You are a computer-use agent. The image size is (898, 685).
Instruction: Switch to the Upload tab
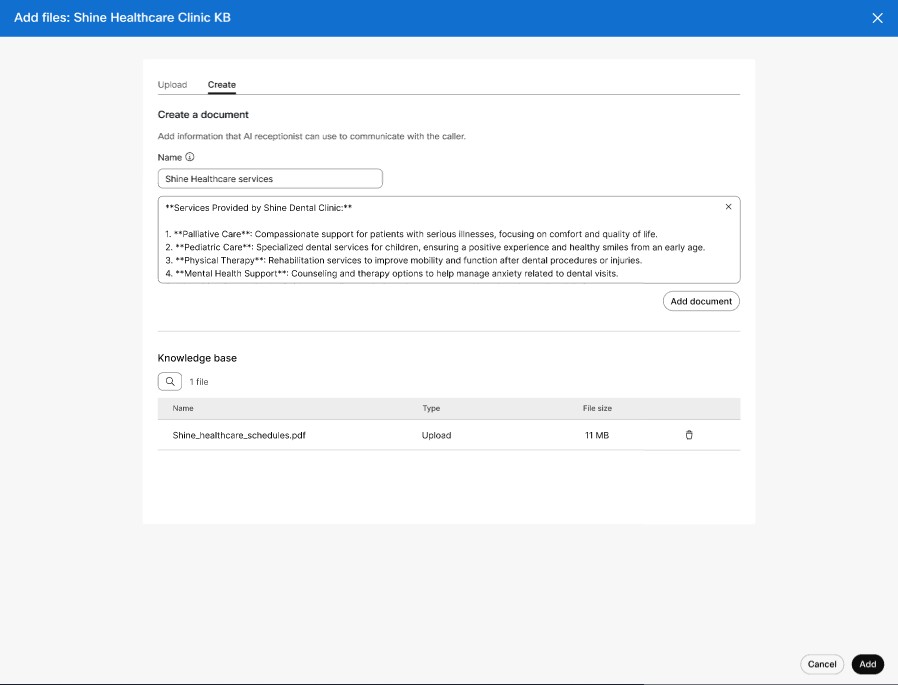172,85
